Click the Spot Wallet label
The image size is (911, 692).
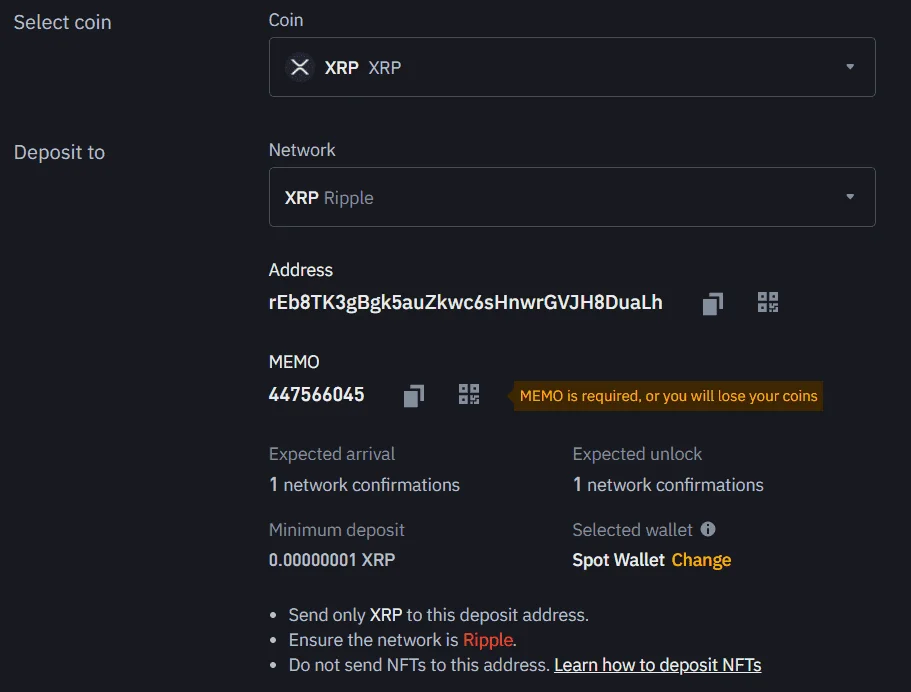pos(618,560)
